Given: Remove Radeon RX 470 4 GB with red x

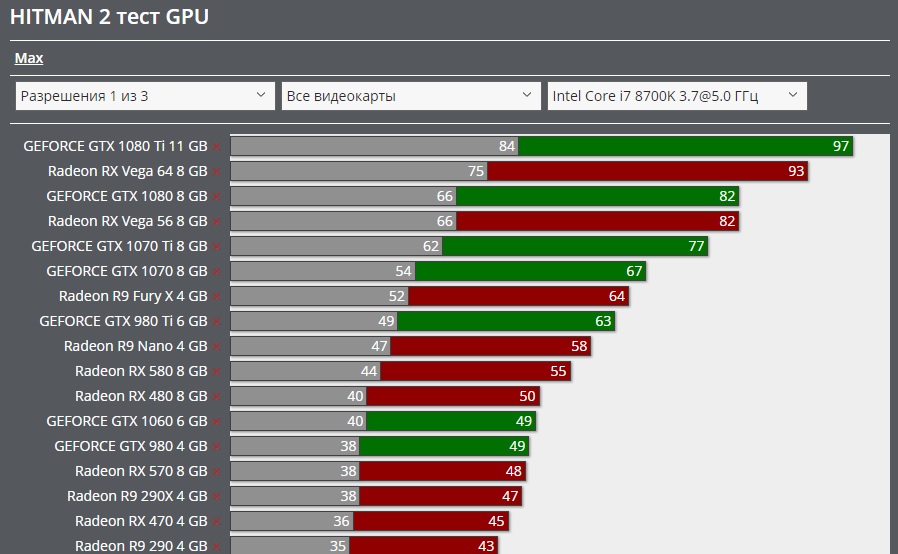Looking at the screenshot, I should click(x=216, y=522).
